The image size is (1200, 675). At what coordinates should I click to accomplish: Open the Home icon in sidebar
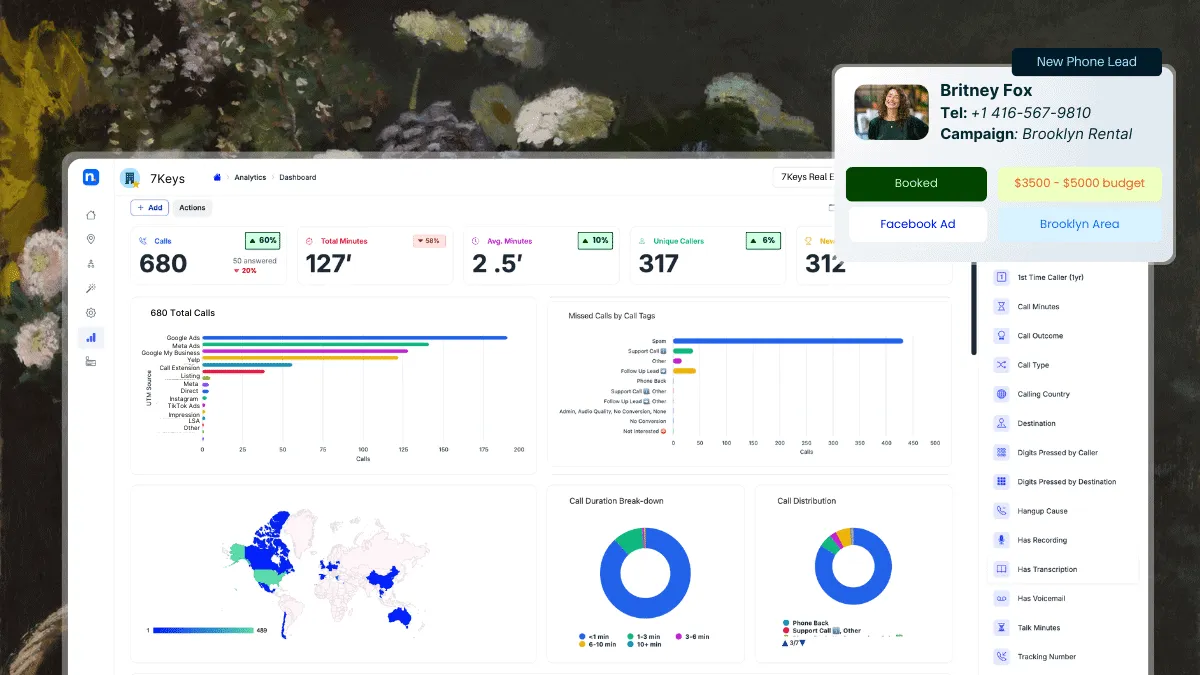91,214
